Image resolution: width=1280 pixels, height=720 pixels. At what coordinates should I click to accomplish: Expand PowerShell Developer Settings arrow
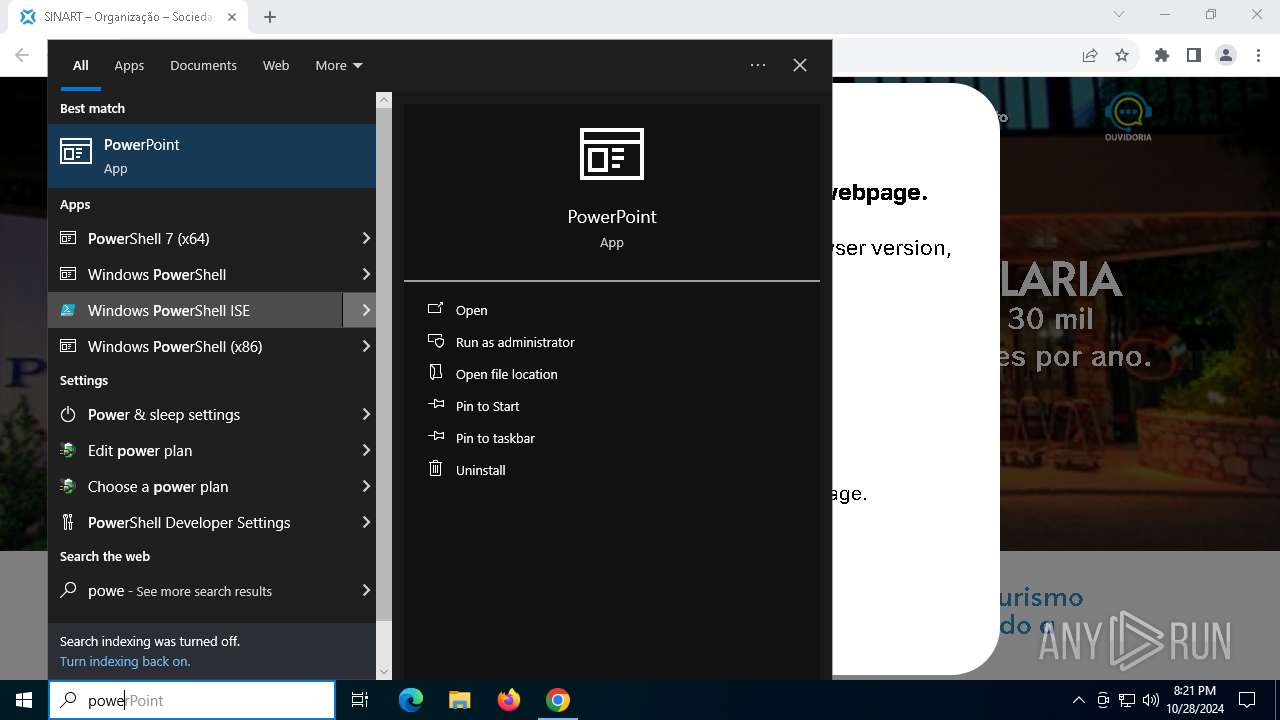pos(366,522)
